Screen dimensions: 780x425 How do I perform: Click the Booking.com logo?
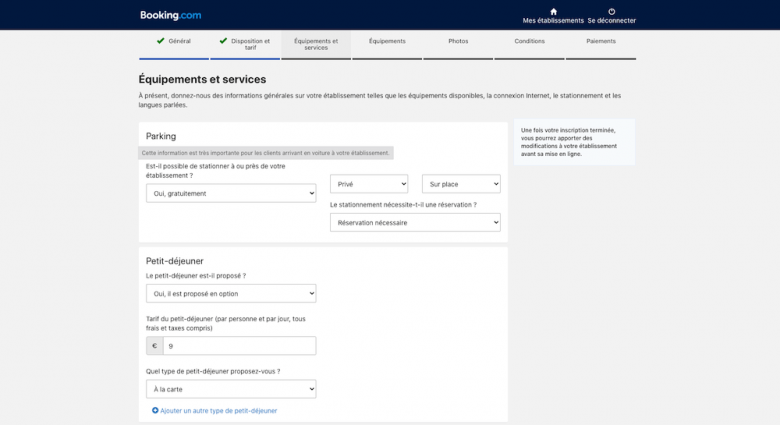(171, 15)
